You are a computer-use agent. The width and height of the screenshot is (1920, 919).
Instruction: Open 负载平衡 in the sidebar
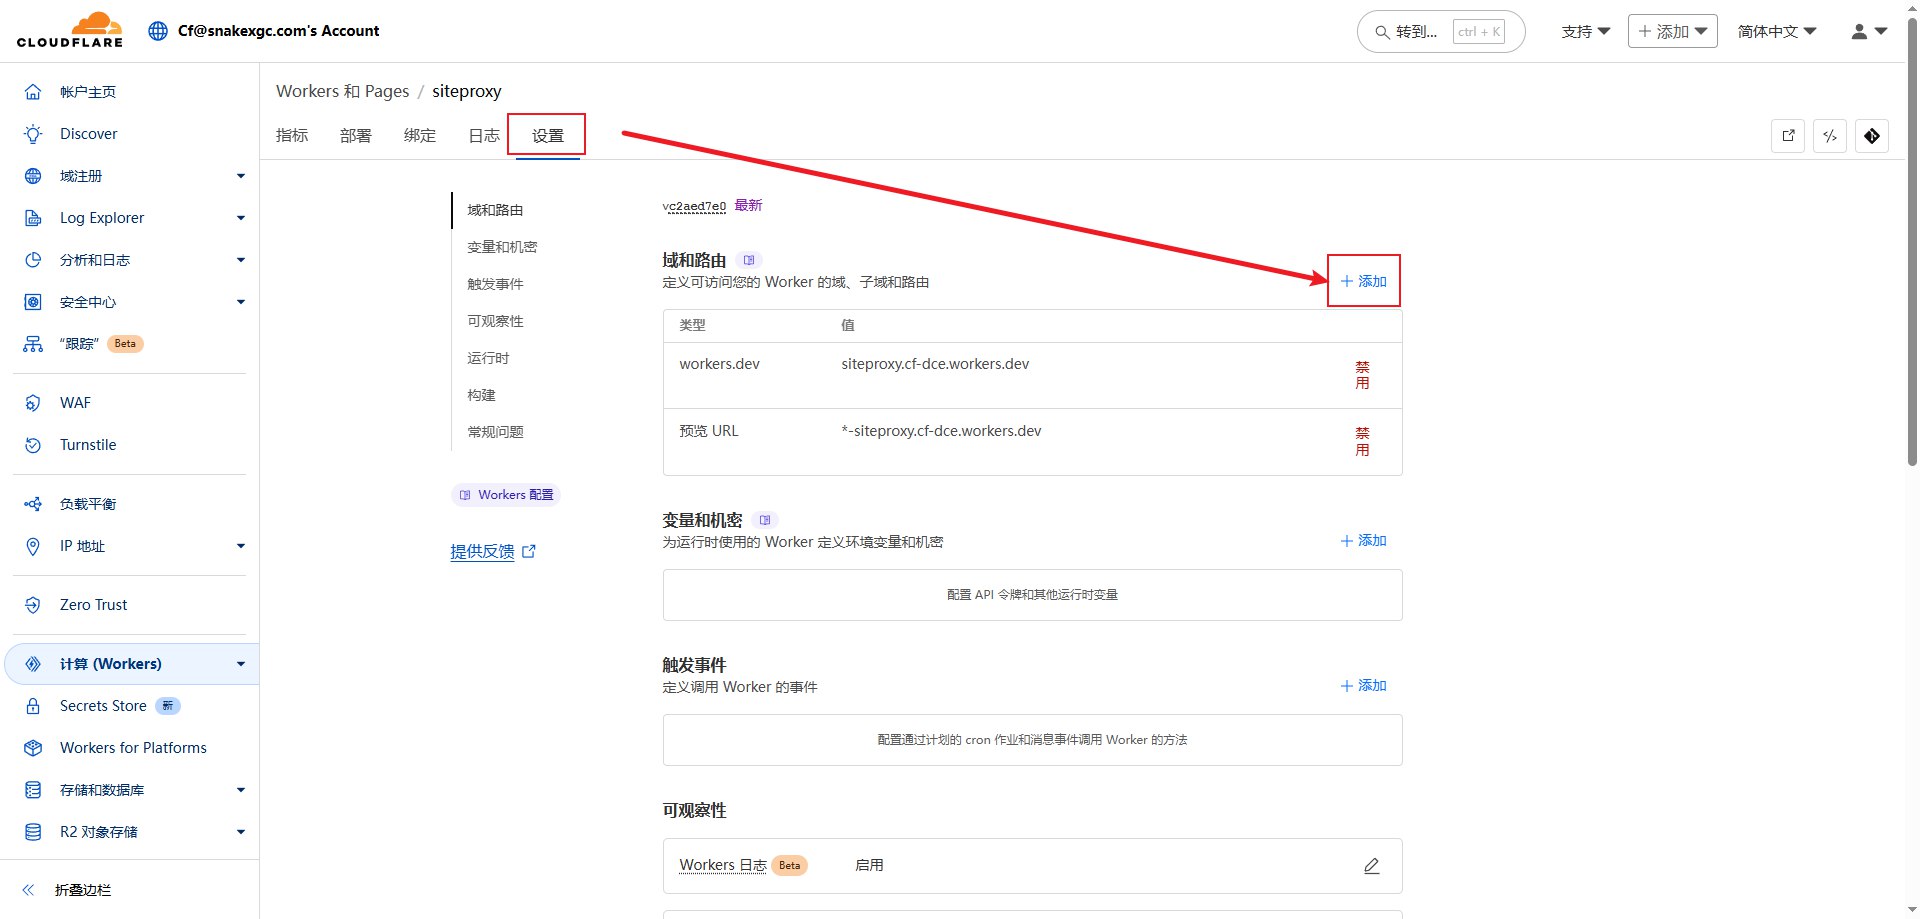pos(88,504)
